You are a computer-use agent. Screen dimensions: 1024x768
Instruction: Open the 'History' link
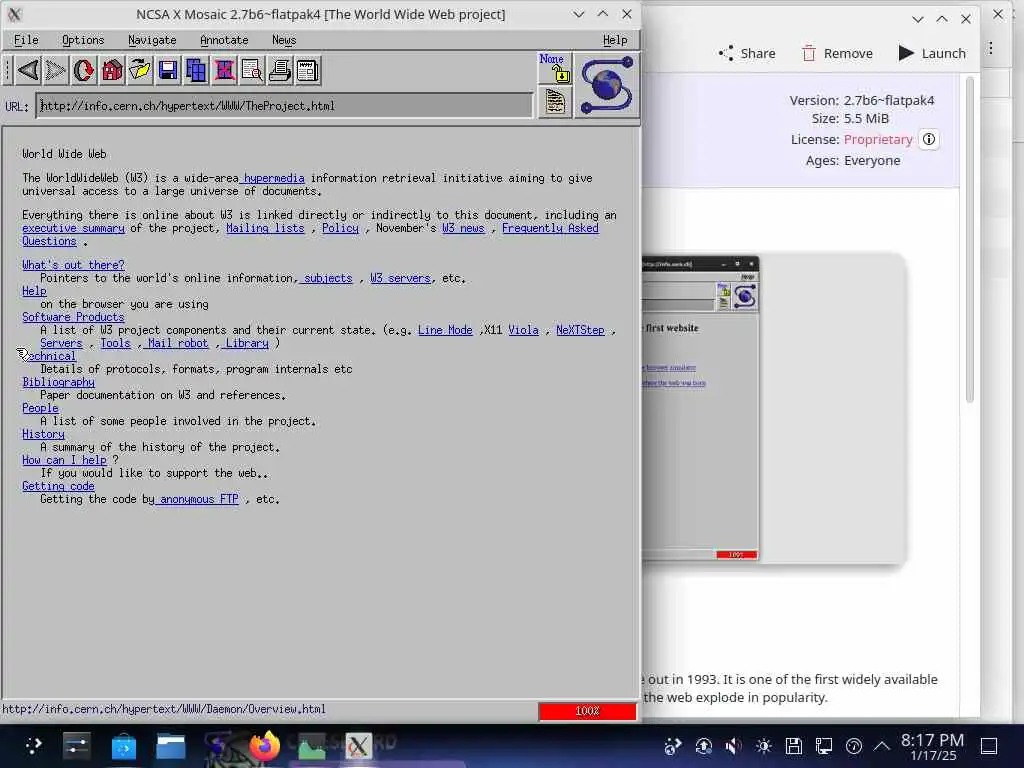(43, 434)
